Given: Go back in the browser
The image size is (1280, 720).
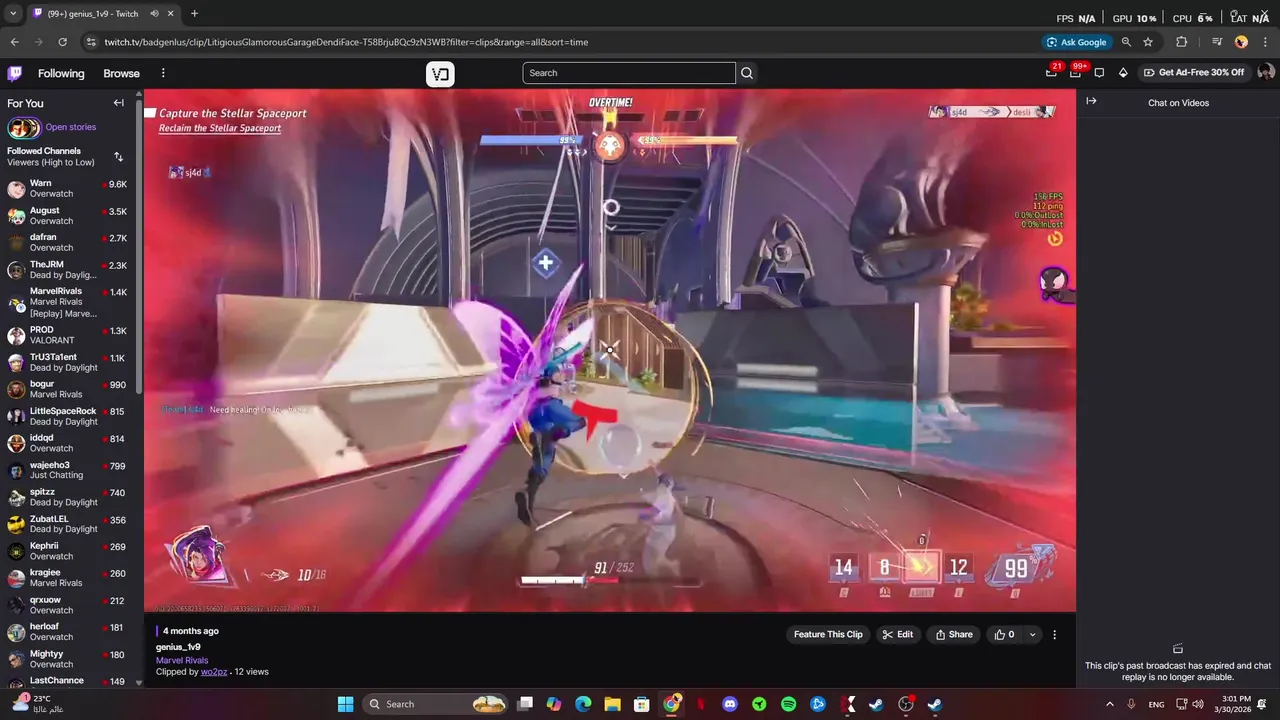Looking at the screenshot, I should 14,42.
